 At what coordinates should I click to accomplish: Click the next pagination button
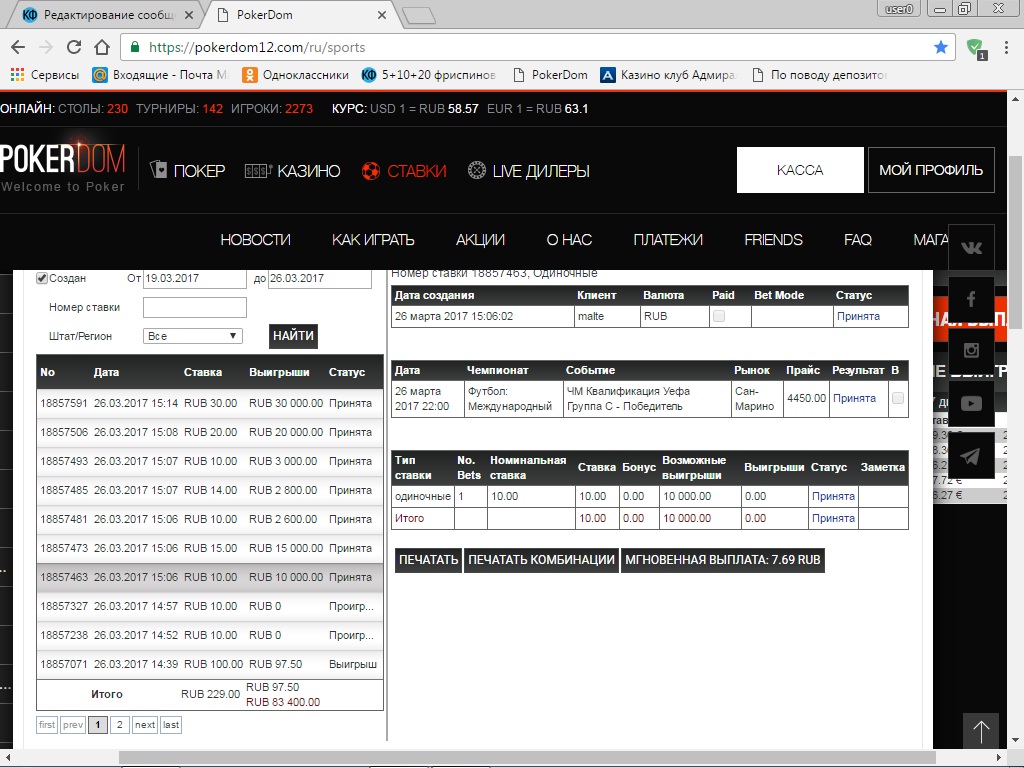pyautogui.click(x=145, y=725)
